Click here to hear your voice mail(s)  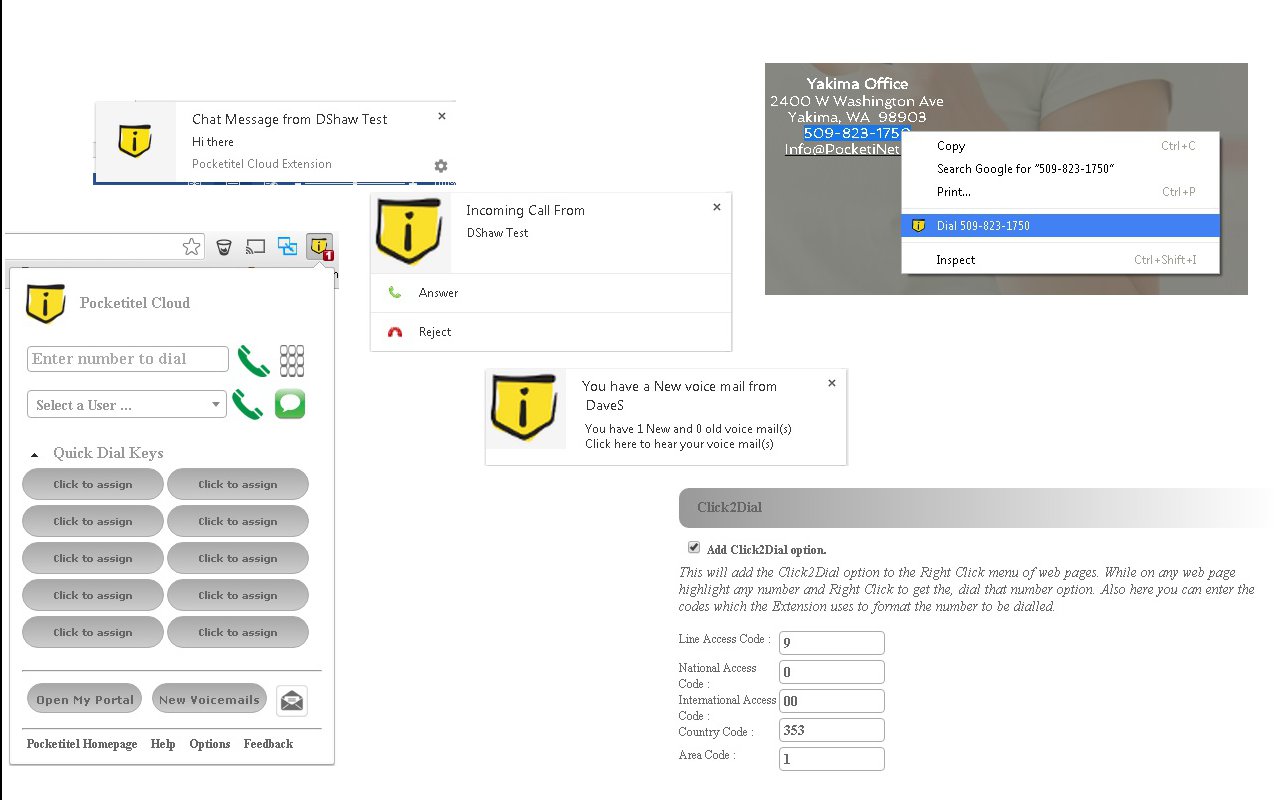pyautogui.click(x=679, y=444)
